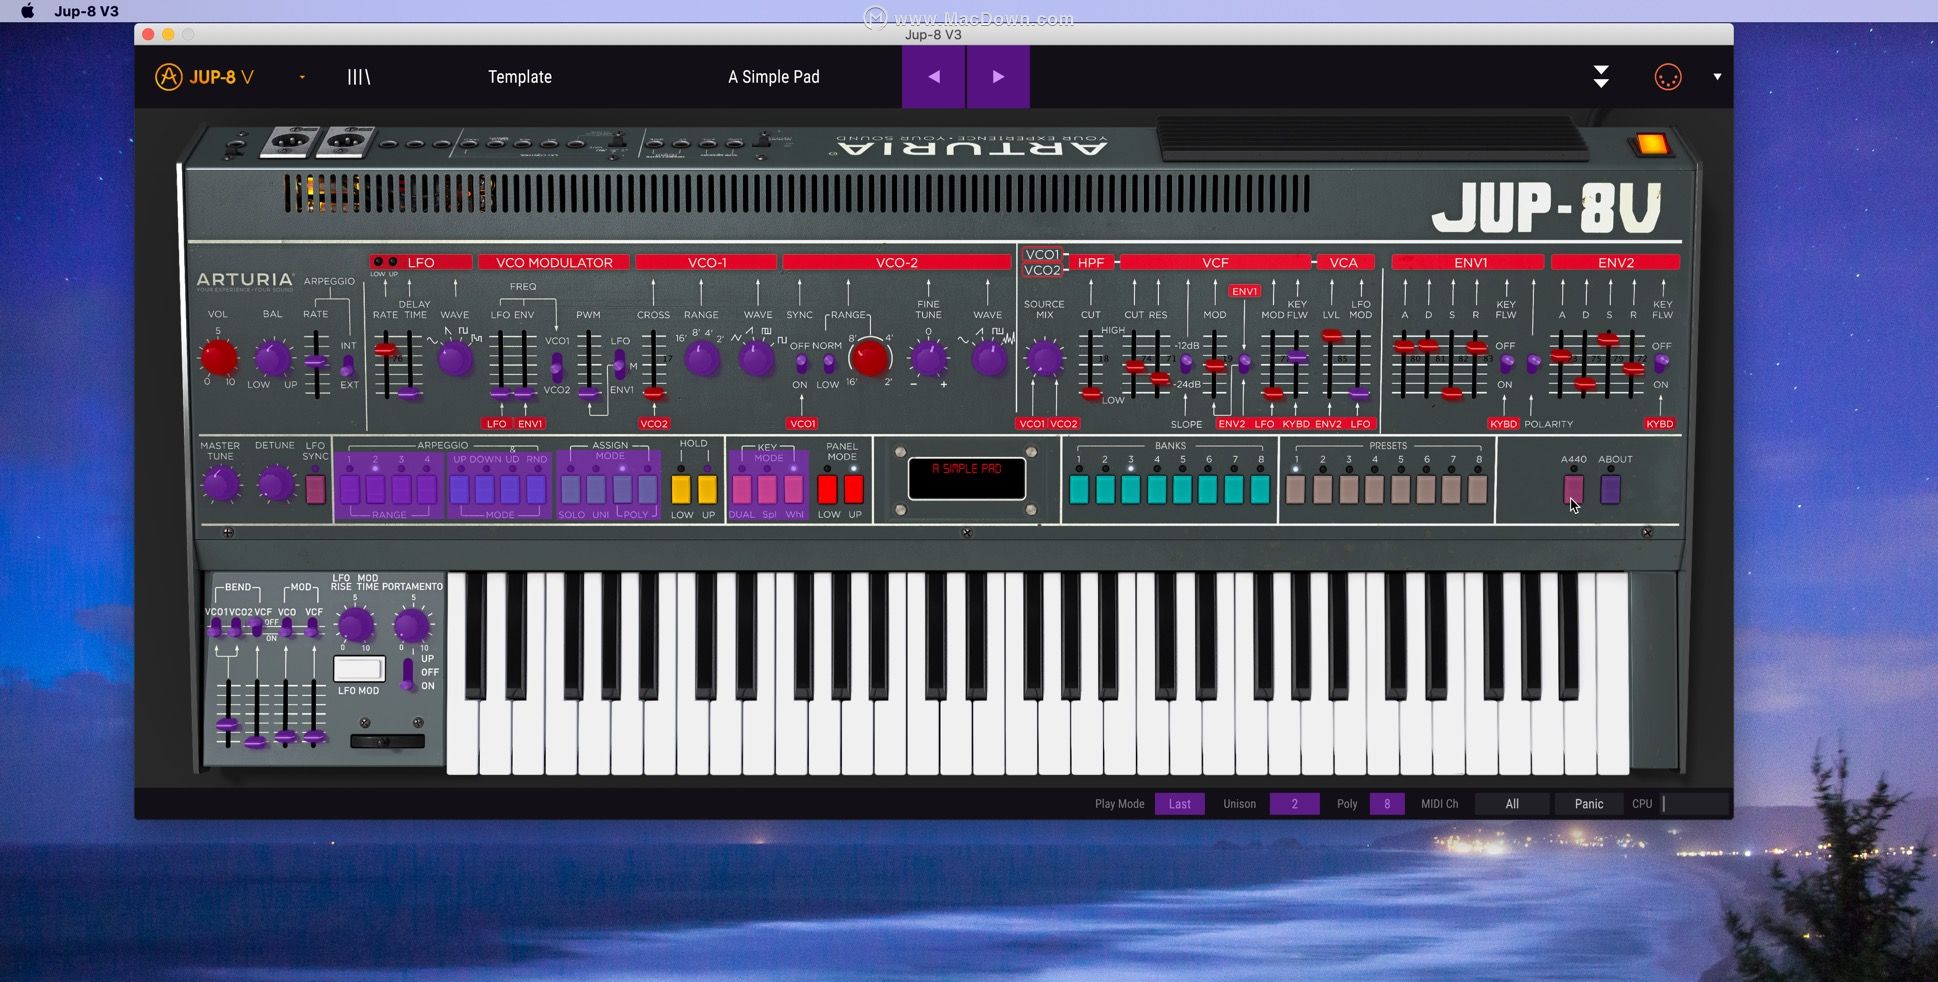
Task: Go to the next preset with right arrow
Action: point(998,77)
